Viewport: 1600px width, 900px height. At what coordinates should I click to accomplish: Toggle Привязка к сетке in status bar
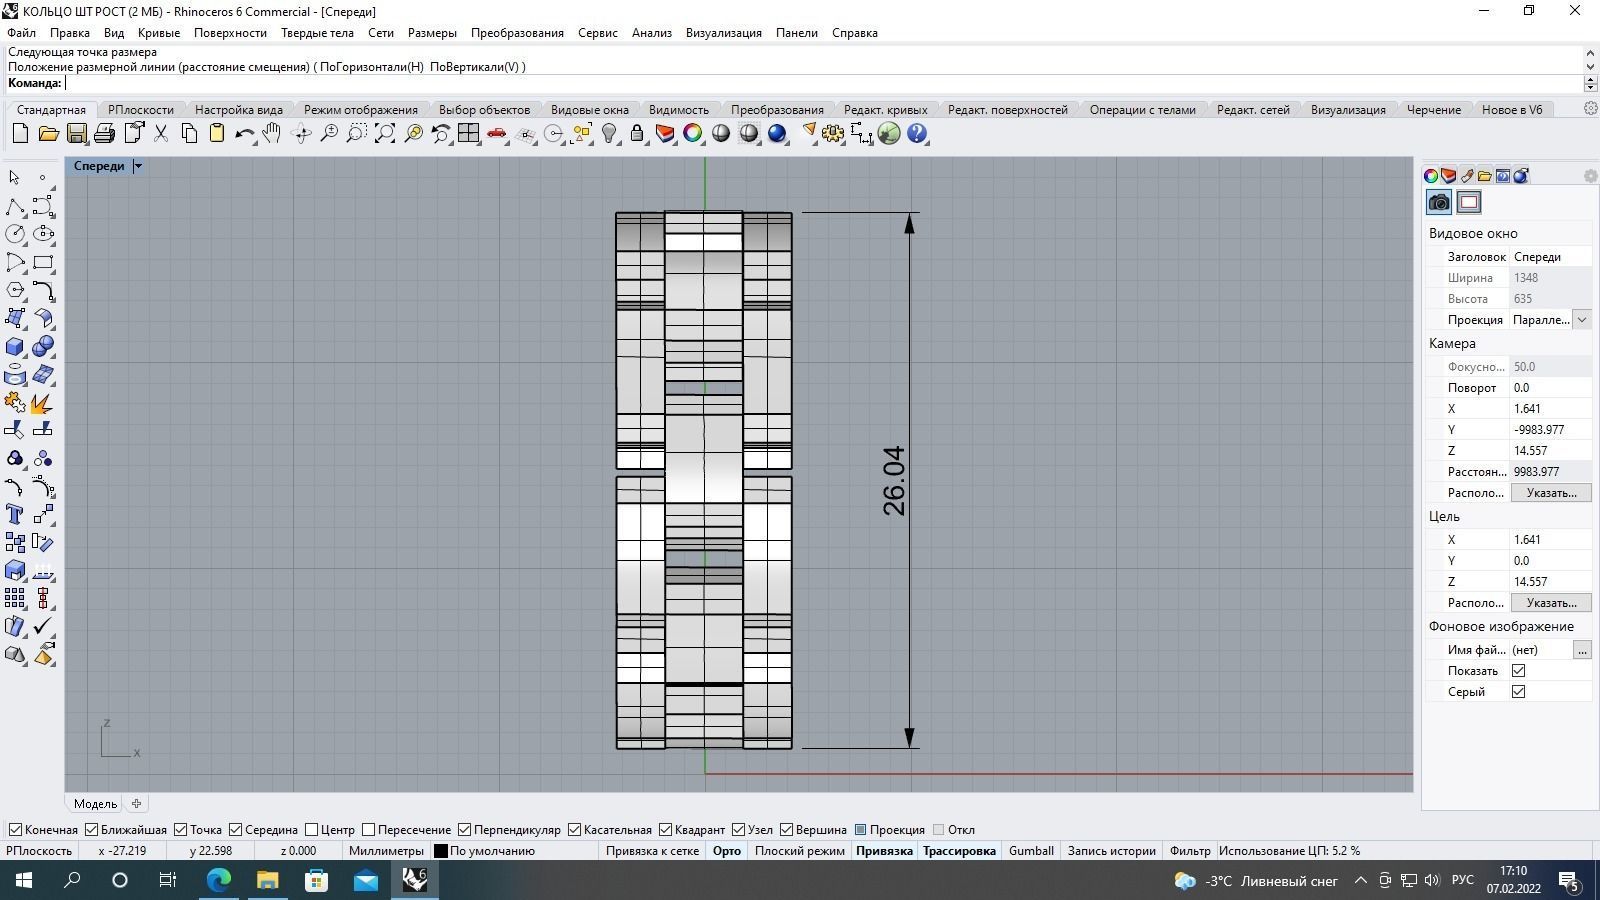(x=652, y=851)
